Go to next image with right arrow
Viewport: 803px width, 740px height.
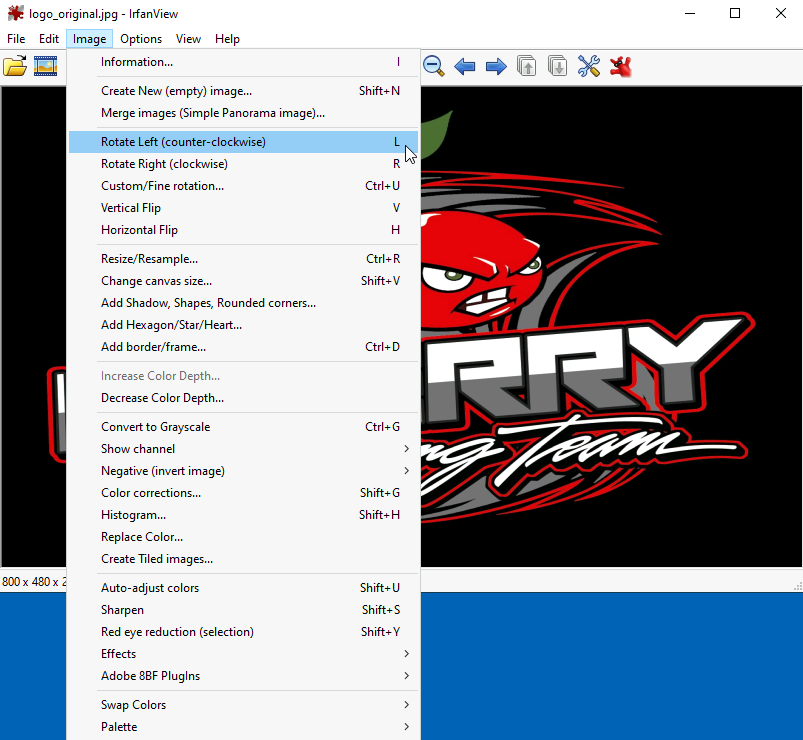[x=496, y=66]
